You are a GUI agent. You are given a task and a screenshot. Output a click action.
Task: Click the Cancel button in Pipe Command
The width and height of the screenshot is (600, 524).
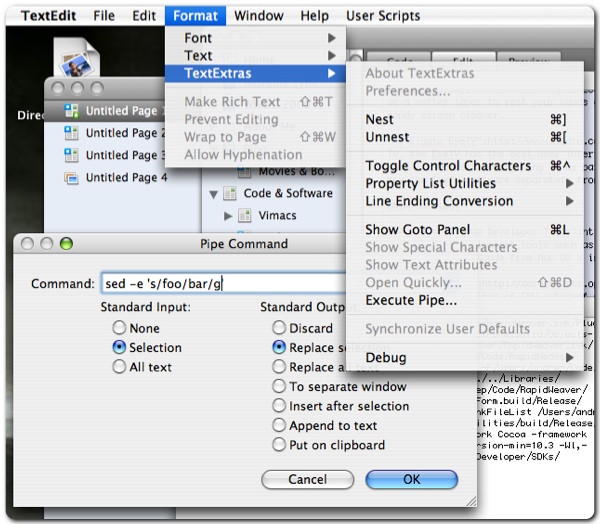308,479
